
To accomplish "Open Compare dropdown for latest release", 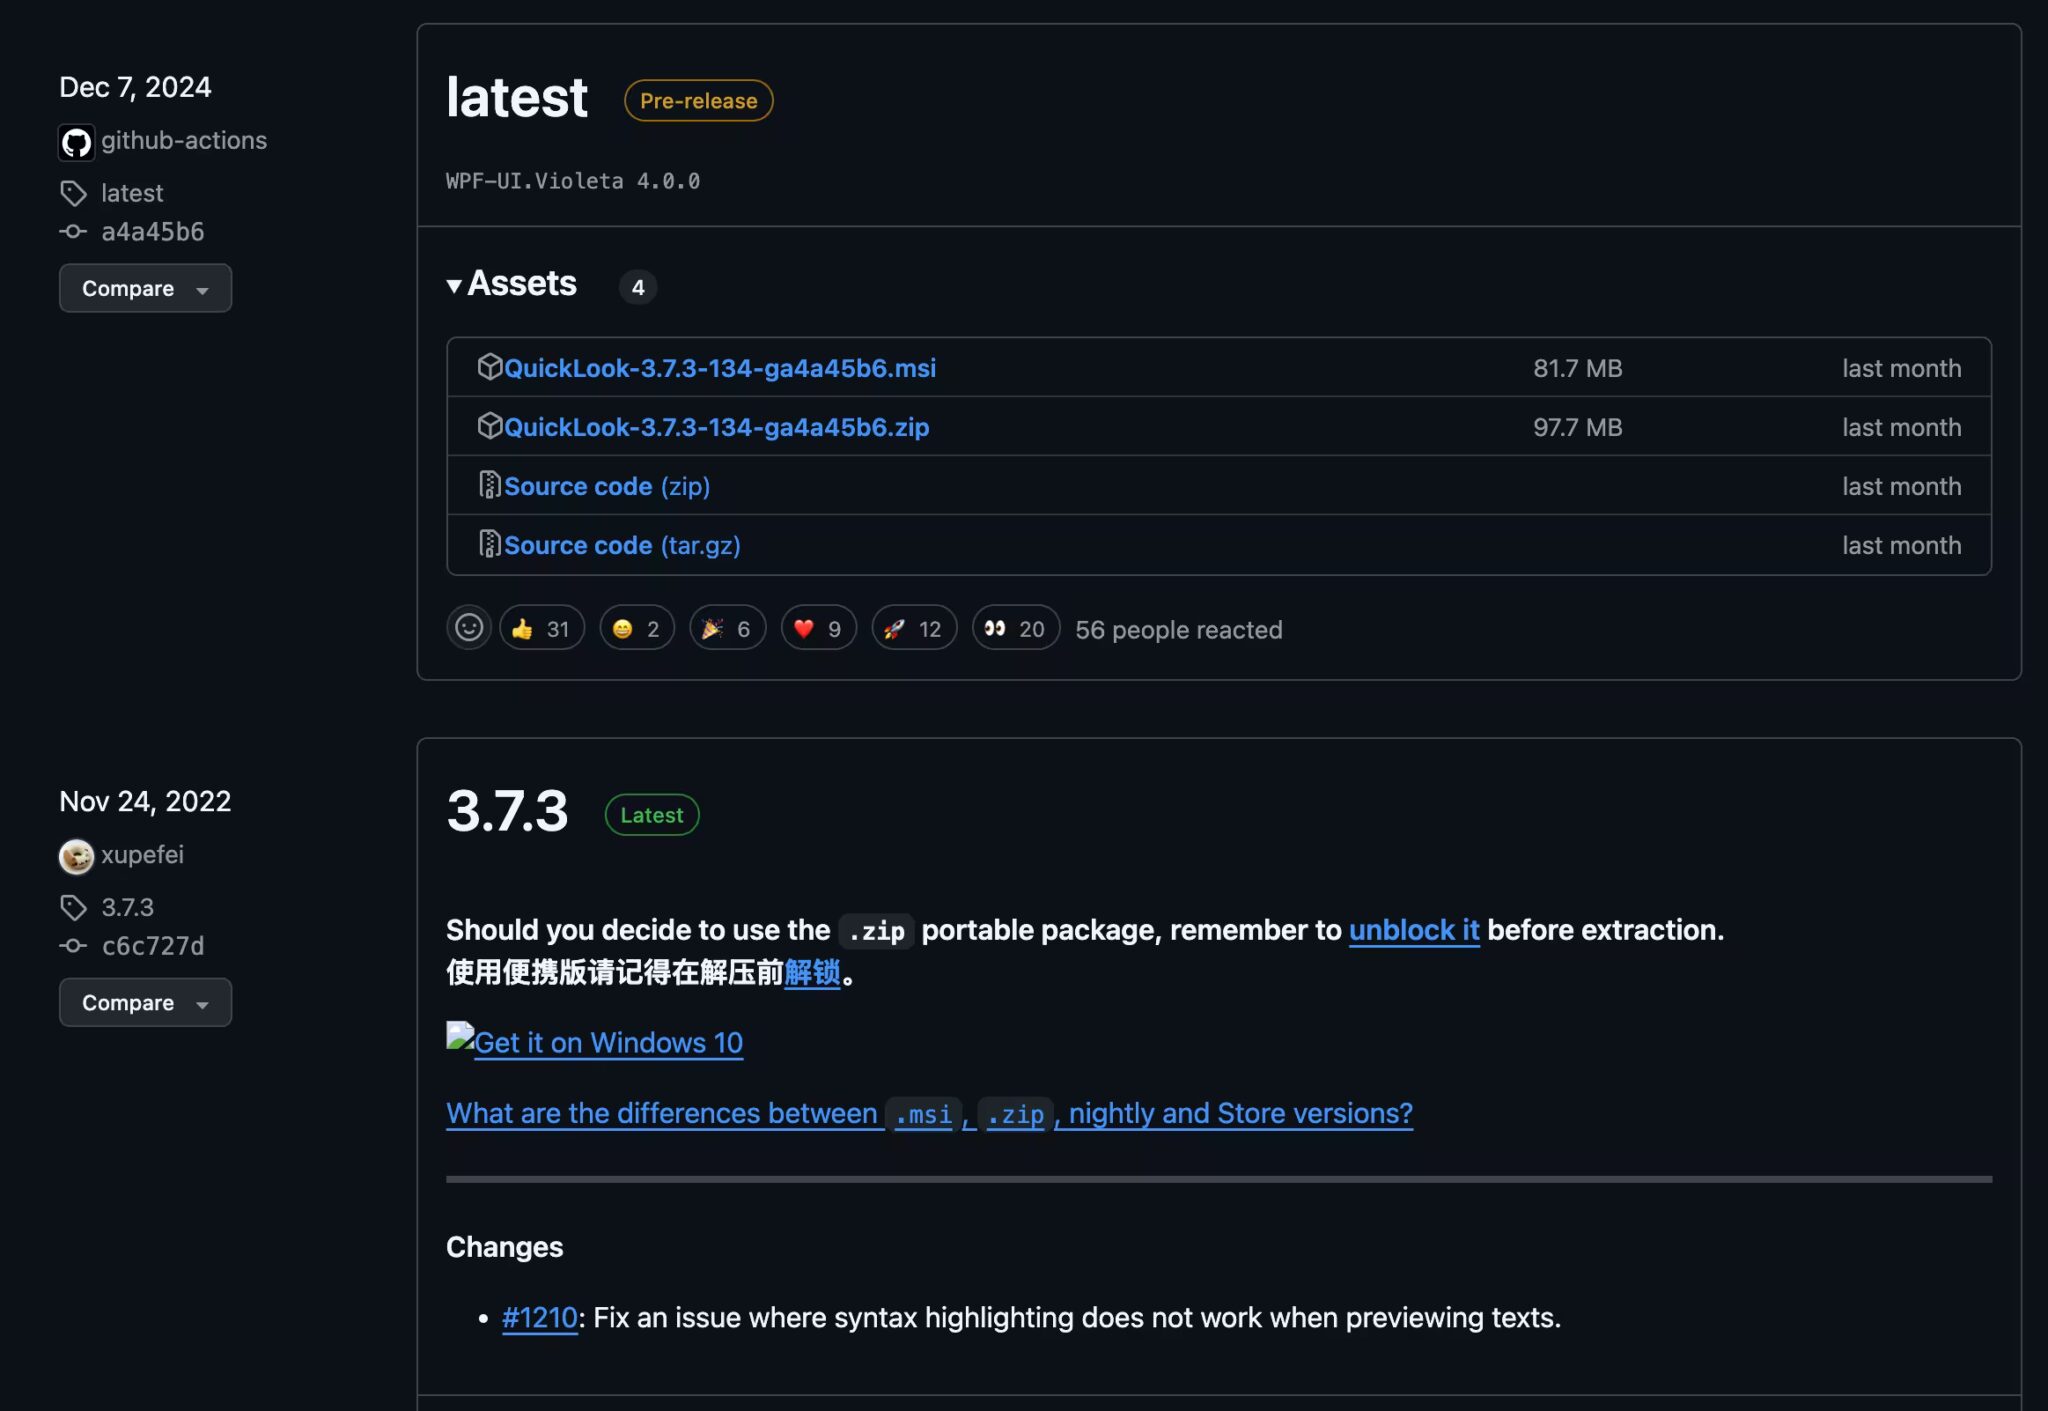I will pyautogui.click(x=145, y=288).
